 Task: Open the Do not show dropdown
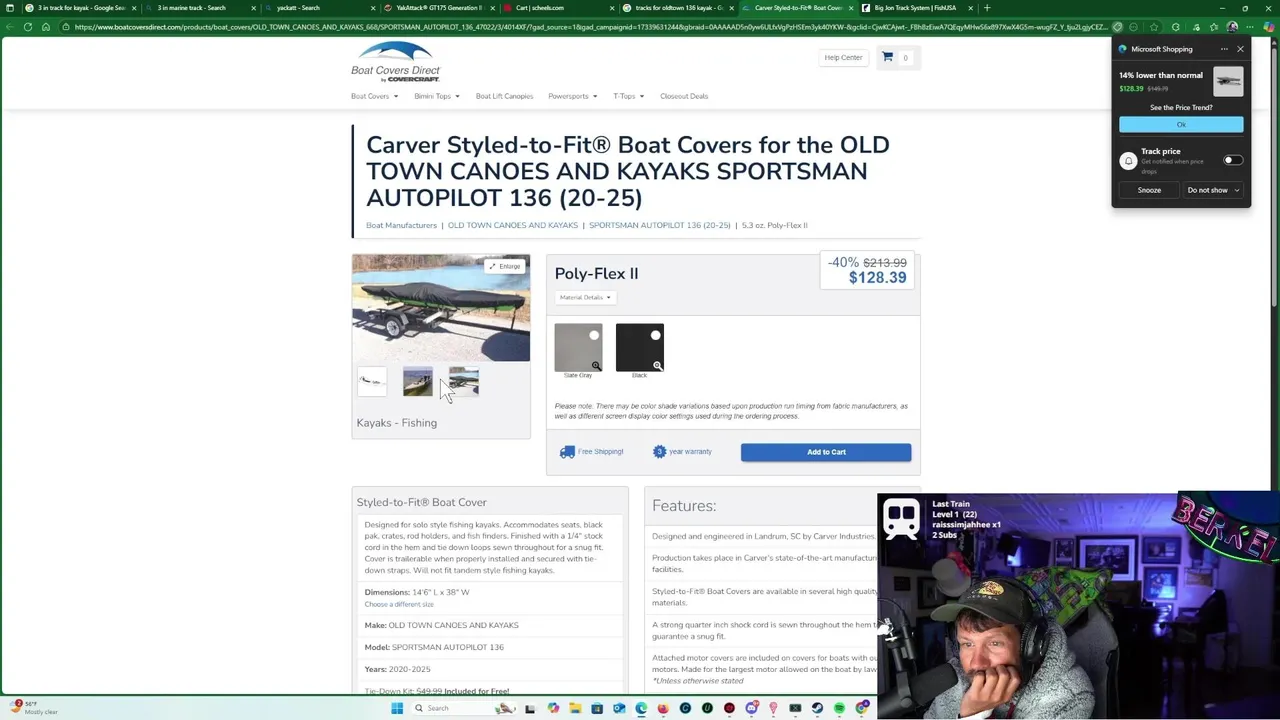pyautogui.click(x=1213, y=190)
